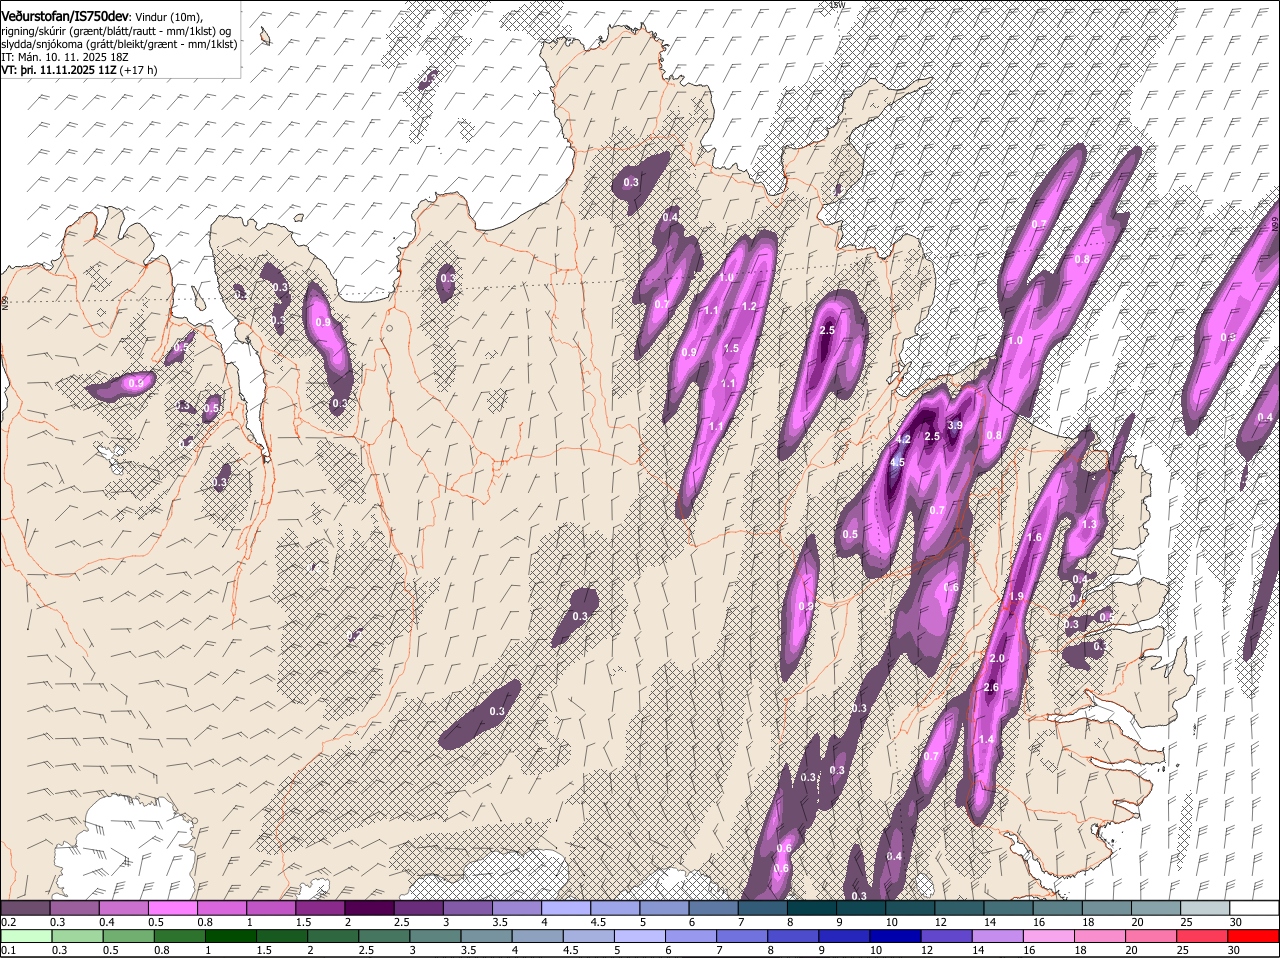Click the 30 label on the upper legend row
This screenshot has width=1280, height=958.
[1236, 922]
